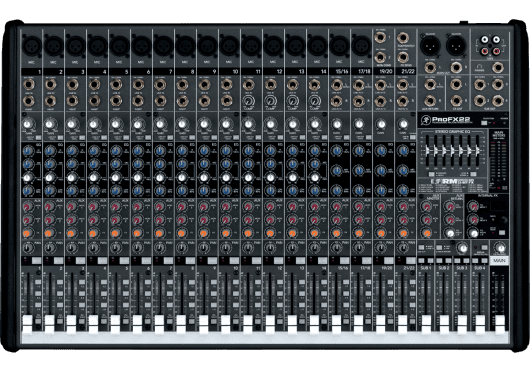Click the channel 14 compressor knob

(x=314, y=100)
